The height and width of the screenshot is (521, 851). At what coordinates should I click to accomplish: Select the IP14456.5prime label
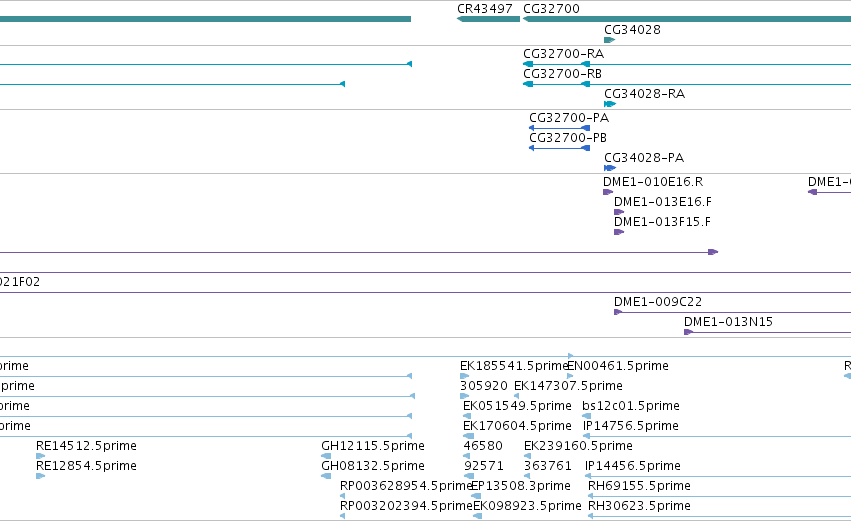click(x=633, y=466)
